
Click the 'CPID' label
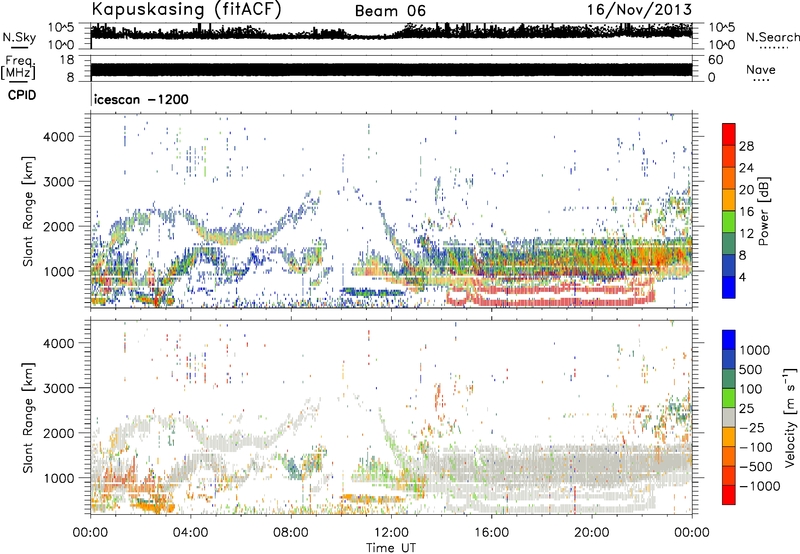(x=22, y=95)
